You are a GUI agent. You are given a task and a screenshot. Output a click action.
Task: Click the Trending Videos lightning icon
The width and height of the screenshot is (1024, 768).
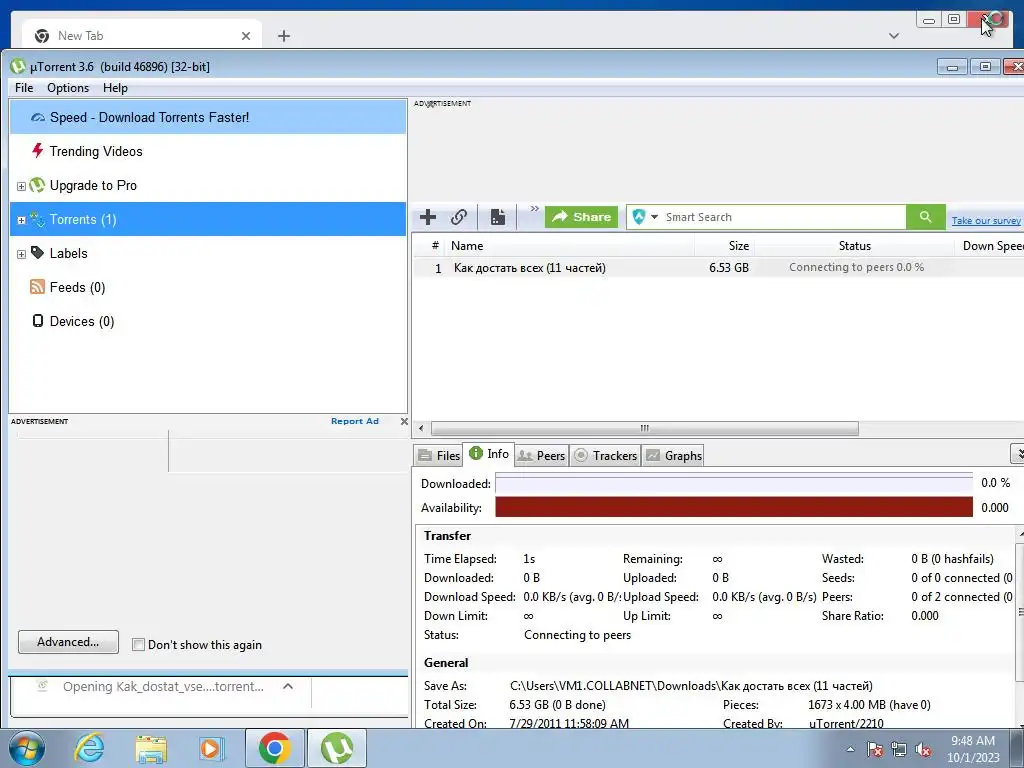tap(37, 151)
